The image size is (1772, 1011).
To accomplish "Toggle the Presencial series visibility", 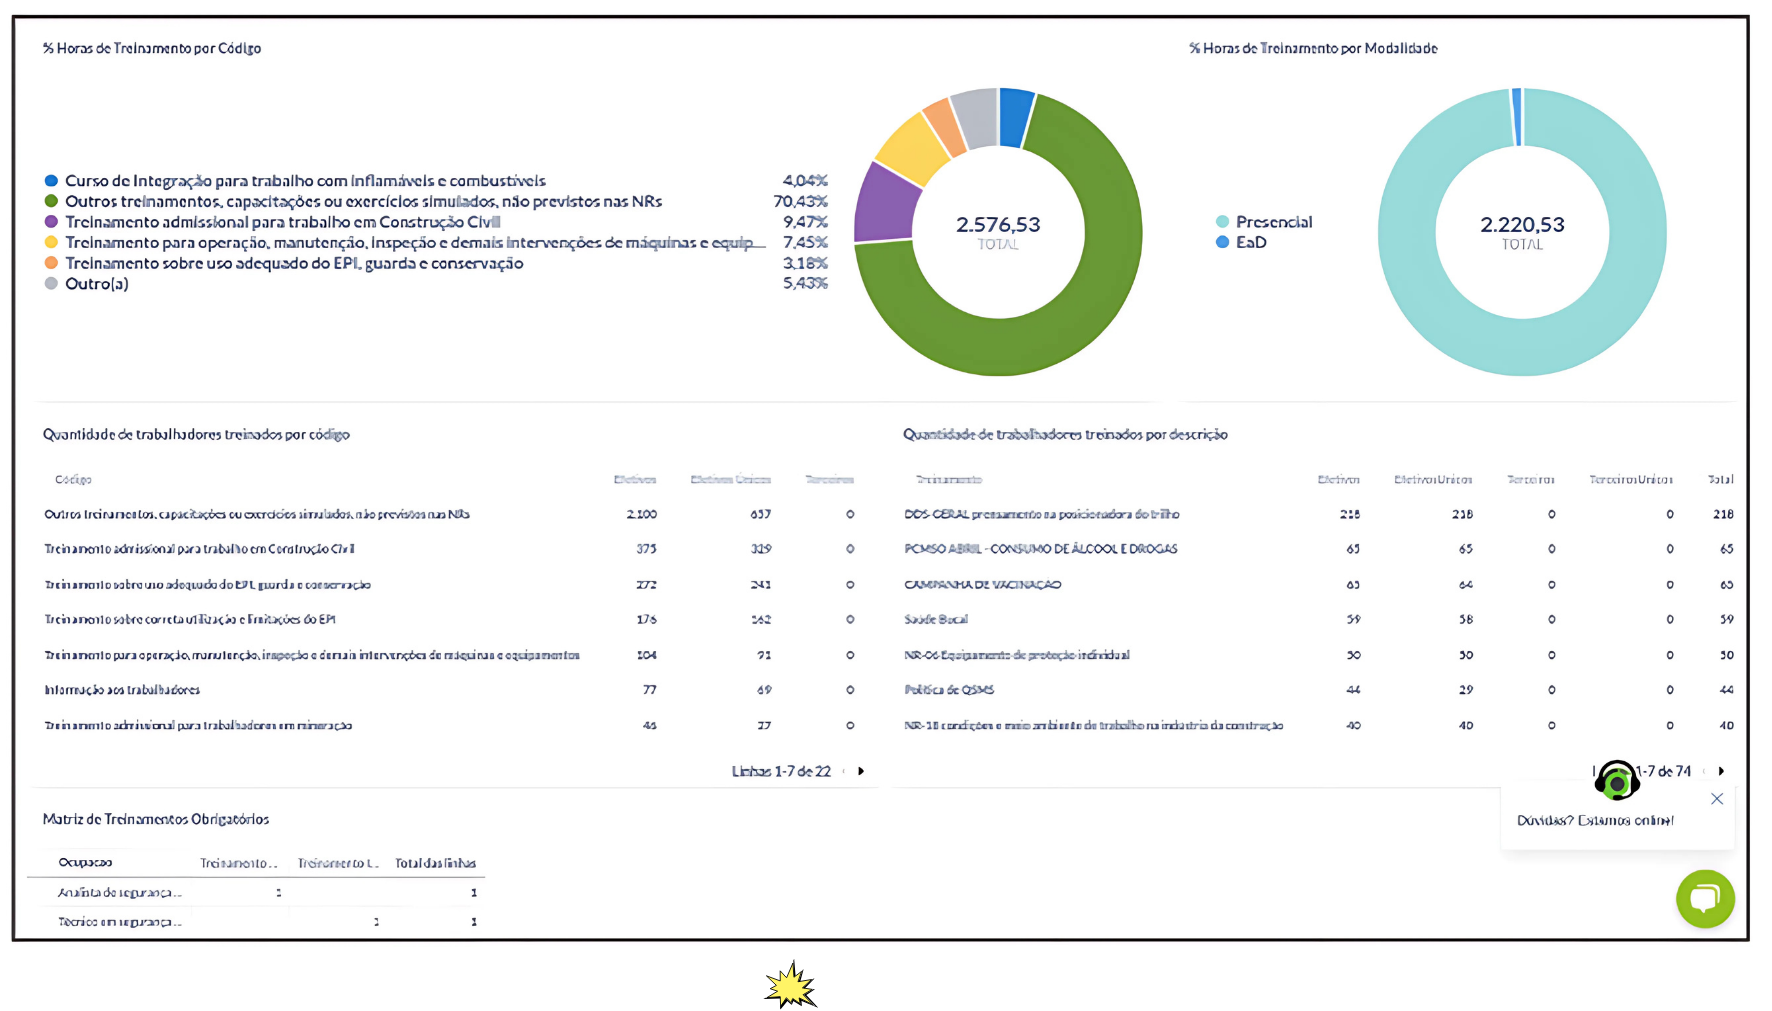I will point(1275,222).
